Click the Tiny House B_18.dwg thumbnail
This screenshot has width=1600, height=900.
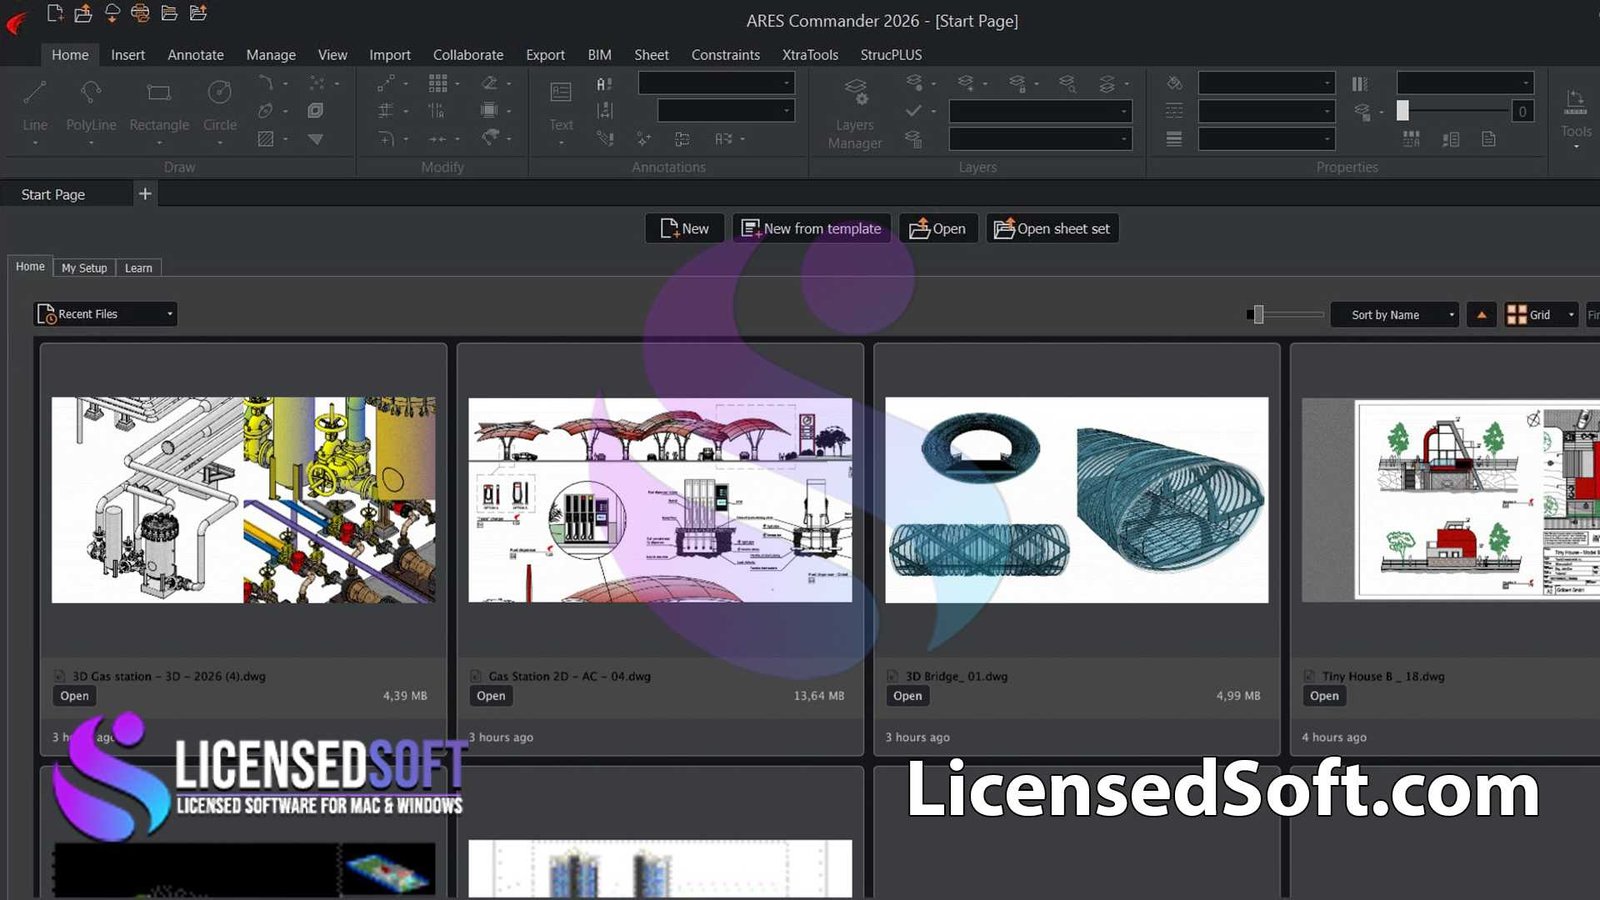pos(1451,500)
